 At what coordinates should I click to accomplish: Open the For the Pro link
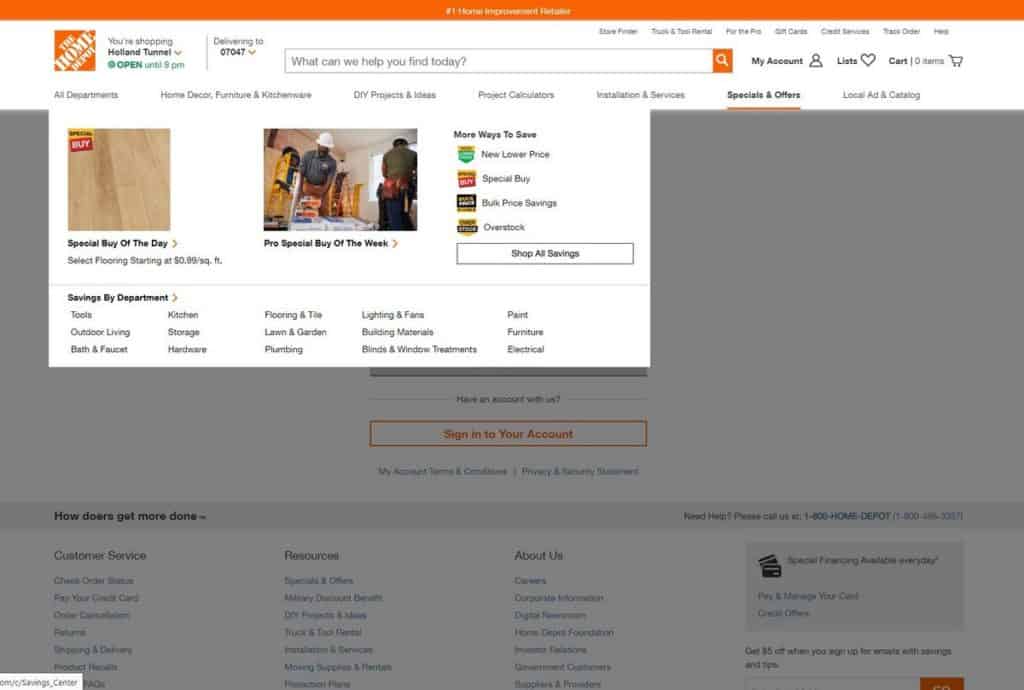[743, 31]
